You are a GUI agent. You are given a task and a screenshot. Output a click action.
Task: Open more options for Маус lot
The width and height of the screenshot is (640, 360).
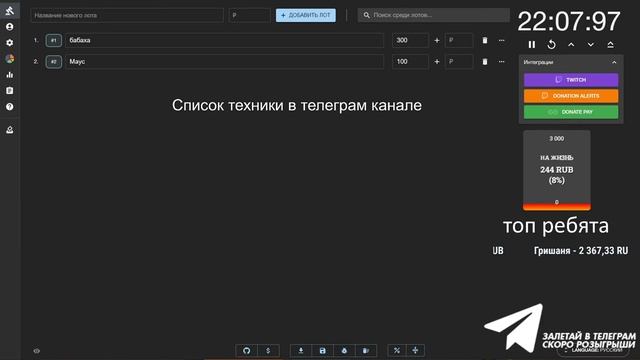501,62
